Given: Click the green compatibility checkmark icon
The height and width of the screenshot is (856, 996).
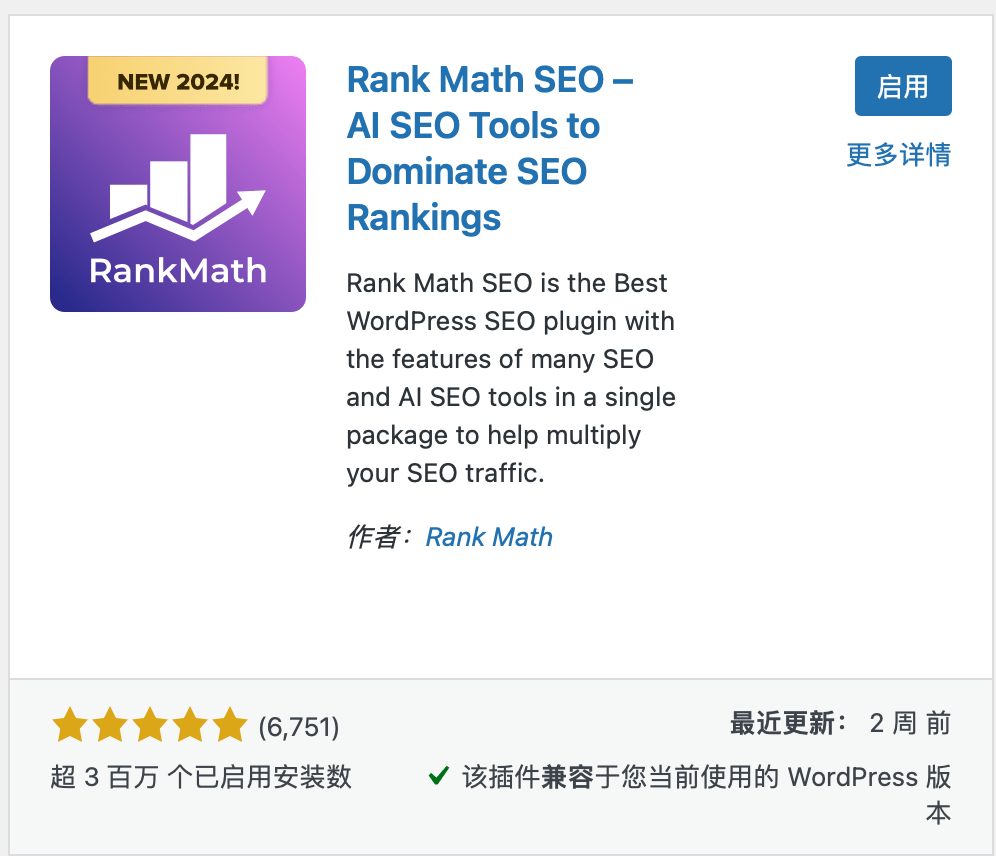Looking at the screenshot, I should [x=439, y=775].
